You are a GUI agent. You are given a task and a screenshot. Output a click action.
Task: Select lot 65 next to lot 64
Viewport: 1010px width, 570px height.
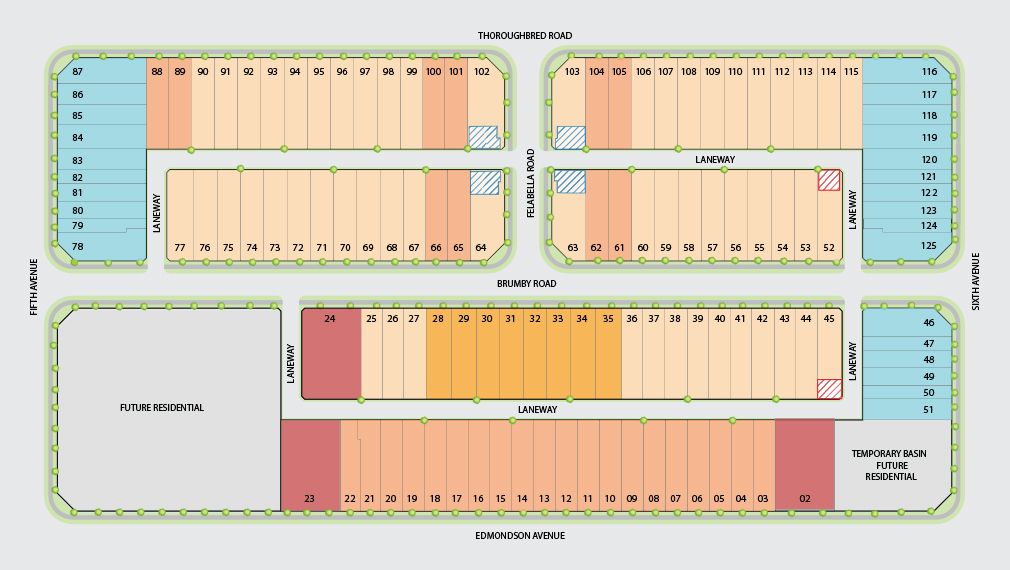459,215
